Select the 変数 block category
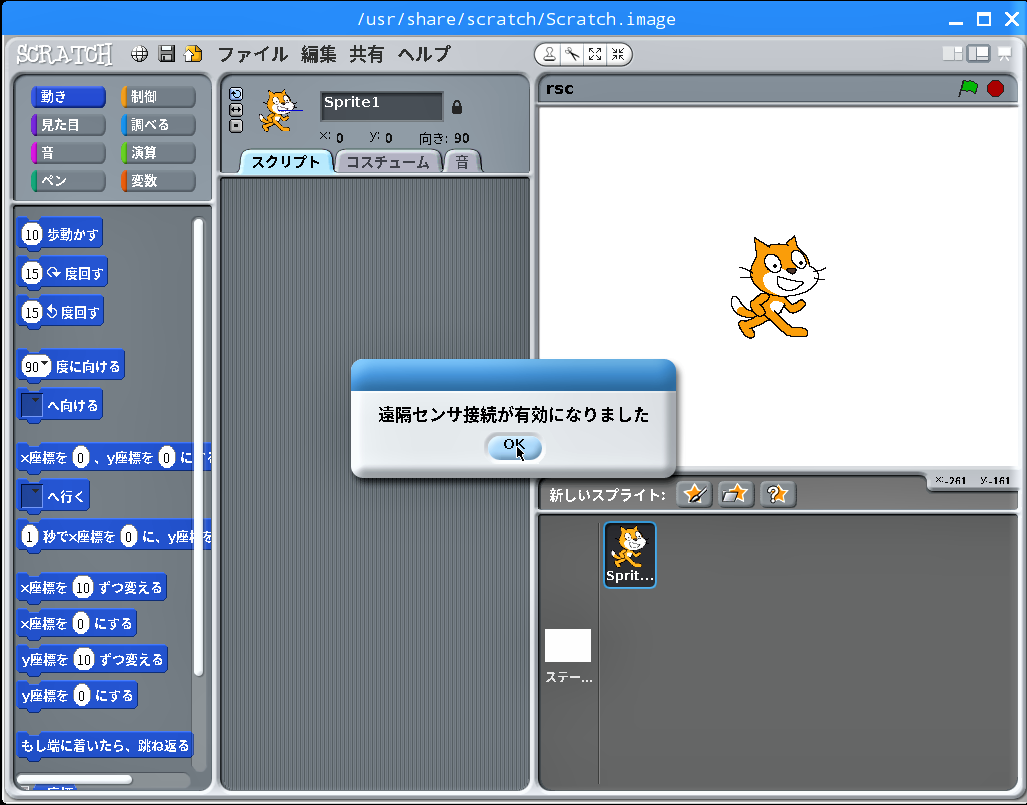 [159, 181]
